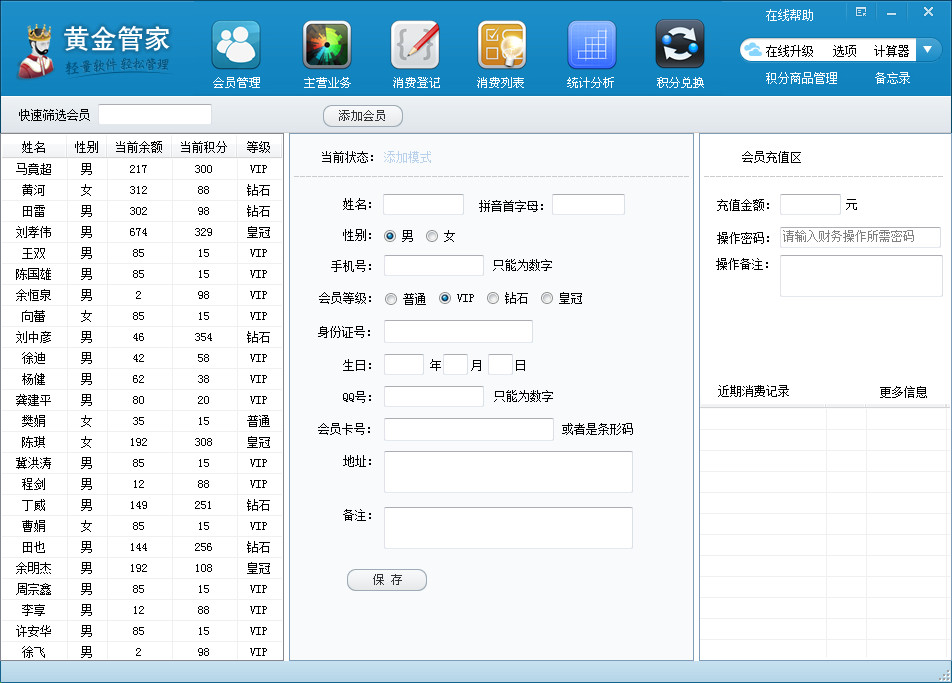Click the 近期消费记录 heading
The image size is (952, 683).
click(753, 392)
